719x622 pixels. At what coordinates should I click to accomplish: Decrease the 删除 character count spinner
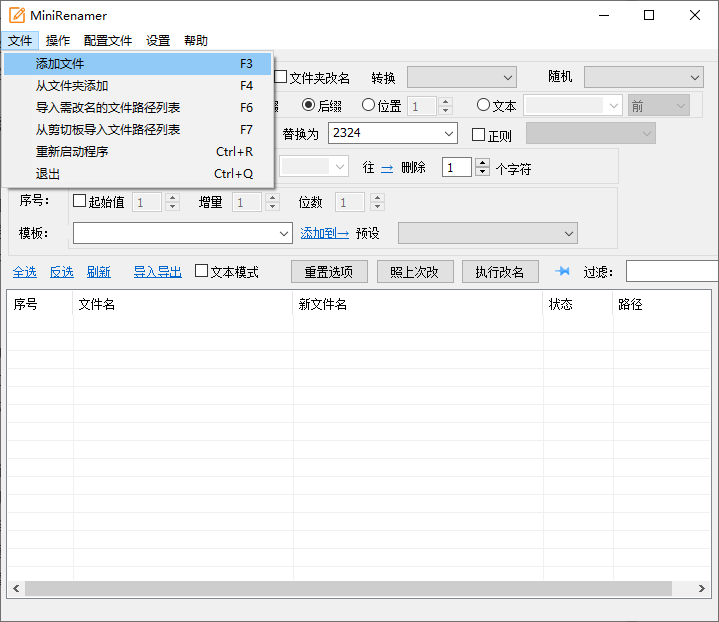(482, 172)
